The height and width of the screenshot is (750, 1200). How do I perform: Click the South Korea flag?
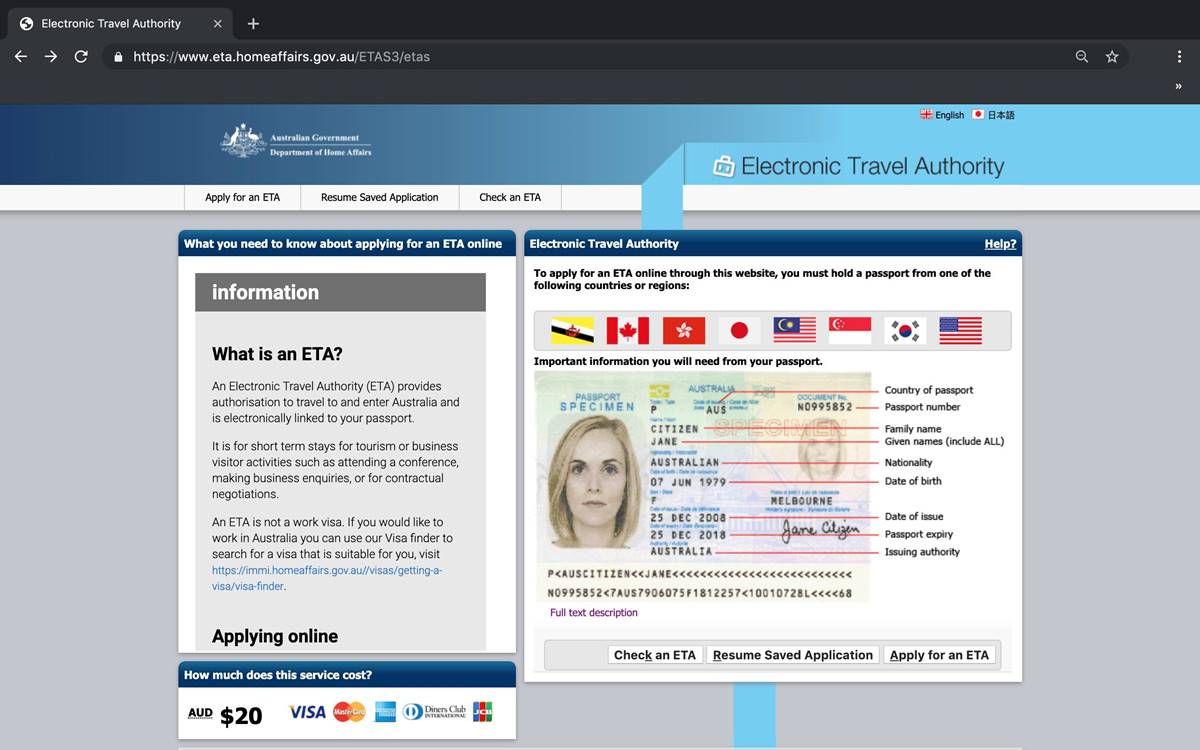click(x=905, y=331)
